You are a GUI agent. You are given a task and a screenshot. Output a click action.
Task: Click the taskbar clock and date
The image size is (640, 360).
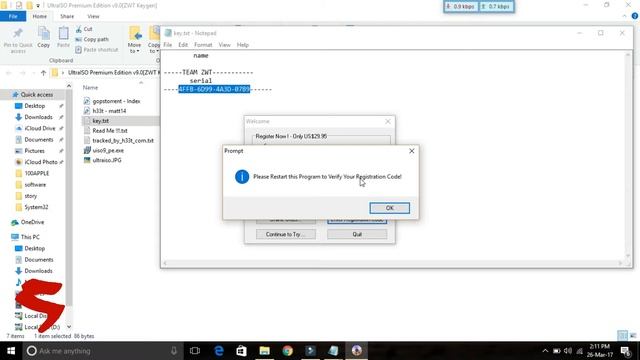coord(600,351)
